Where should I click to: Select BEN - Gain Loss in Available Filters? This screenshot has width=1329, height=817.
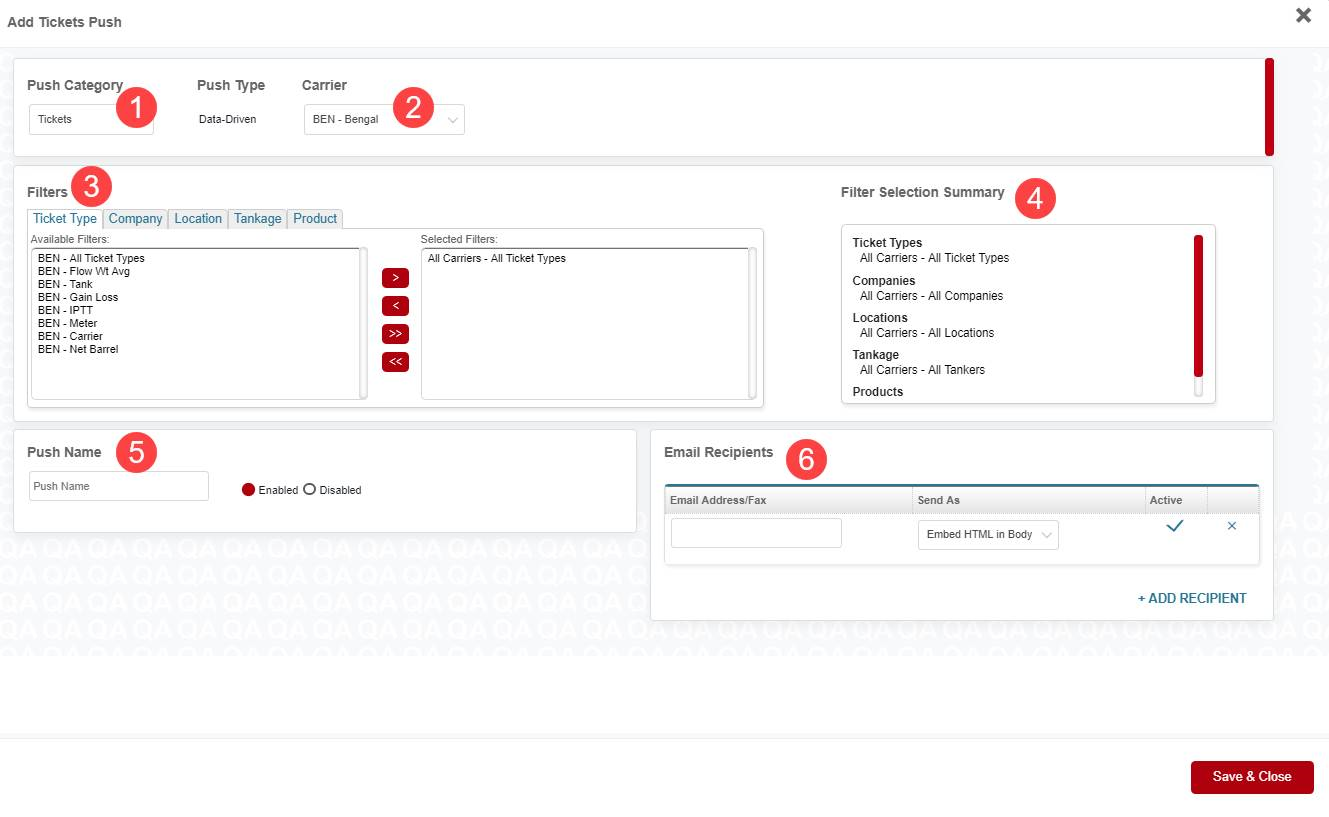77,297
